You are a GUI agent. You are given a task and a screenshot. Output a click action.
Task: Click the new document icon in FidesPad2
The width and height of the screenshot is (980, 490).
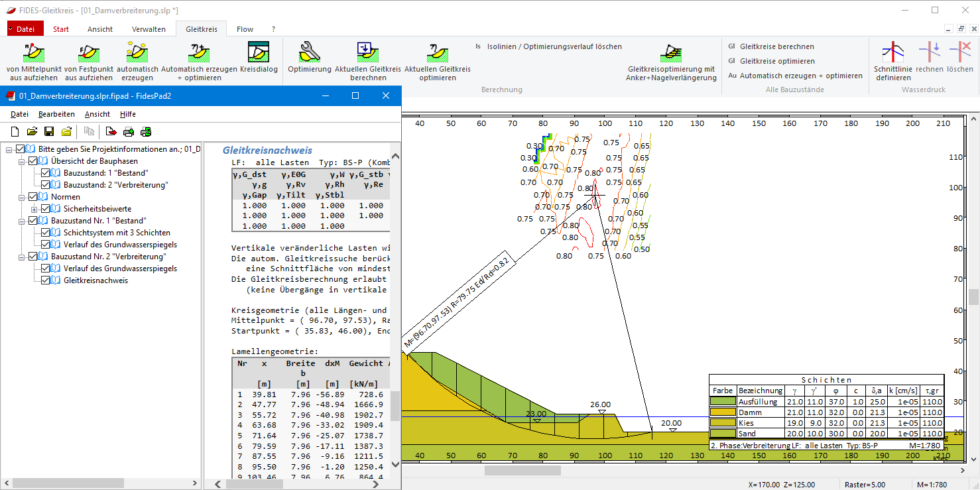15,131
